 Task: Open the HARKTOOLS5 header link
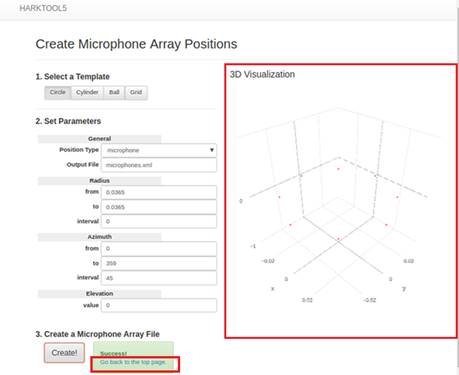tap(43, 8)
